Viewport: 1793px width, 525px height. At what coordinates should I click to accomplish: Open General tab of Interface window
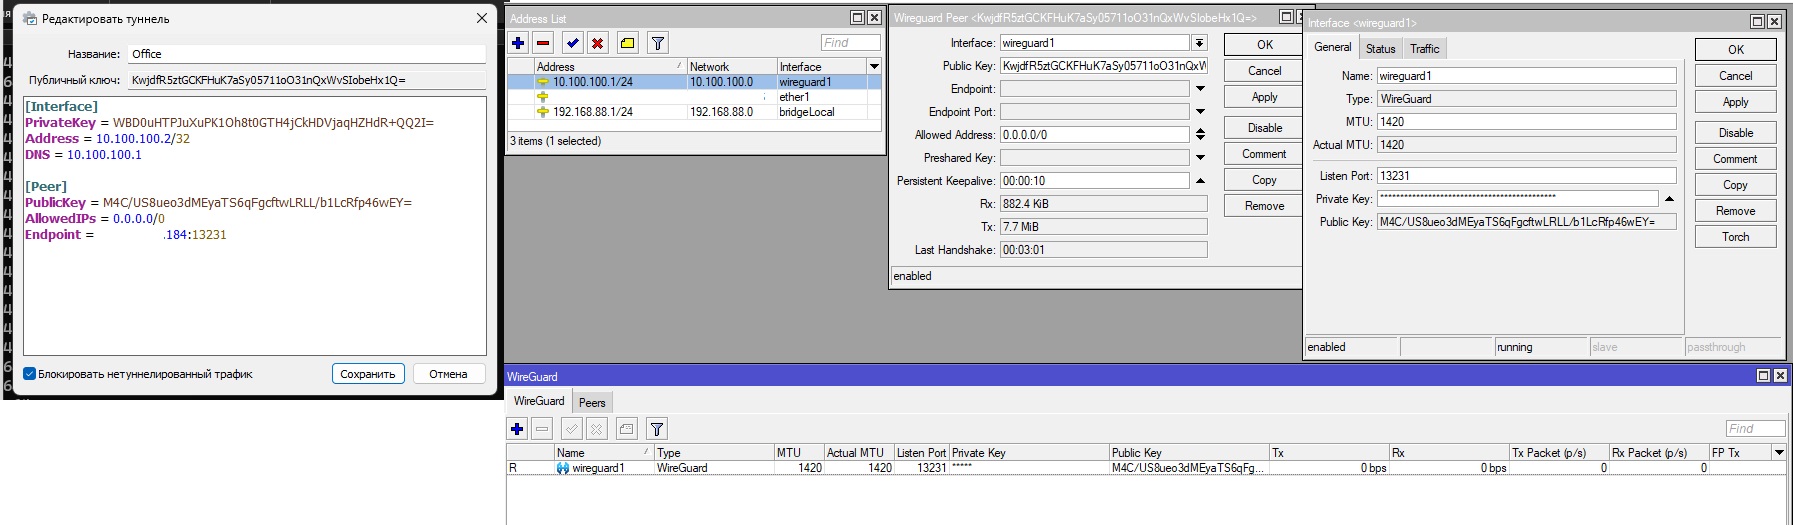1332,47
